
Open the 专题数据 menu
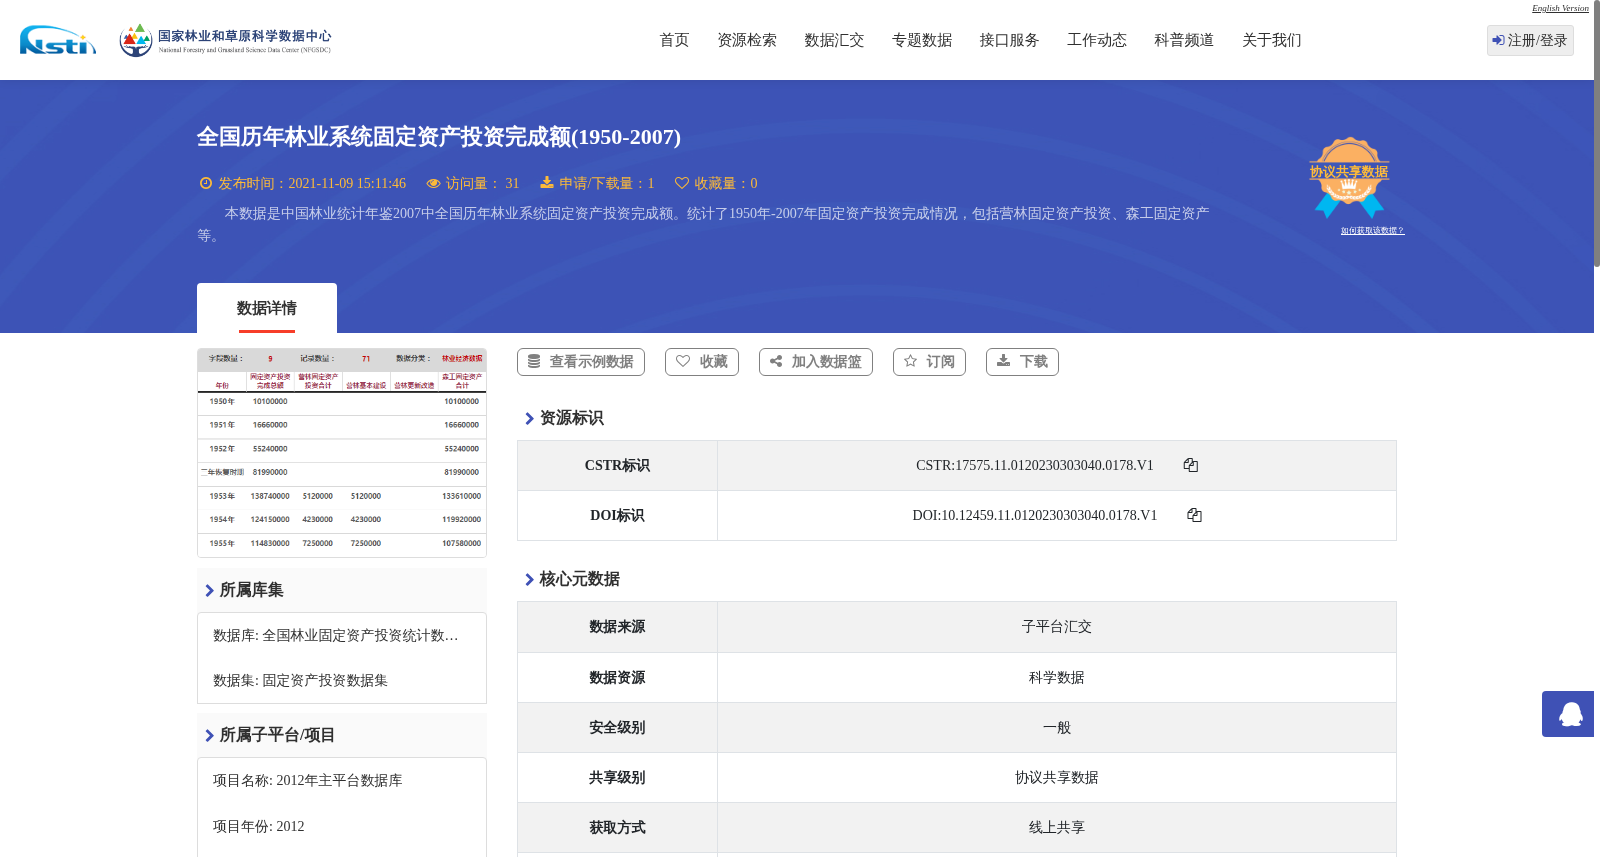(922, 40)
